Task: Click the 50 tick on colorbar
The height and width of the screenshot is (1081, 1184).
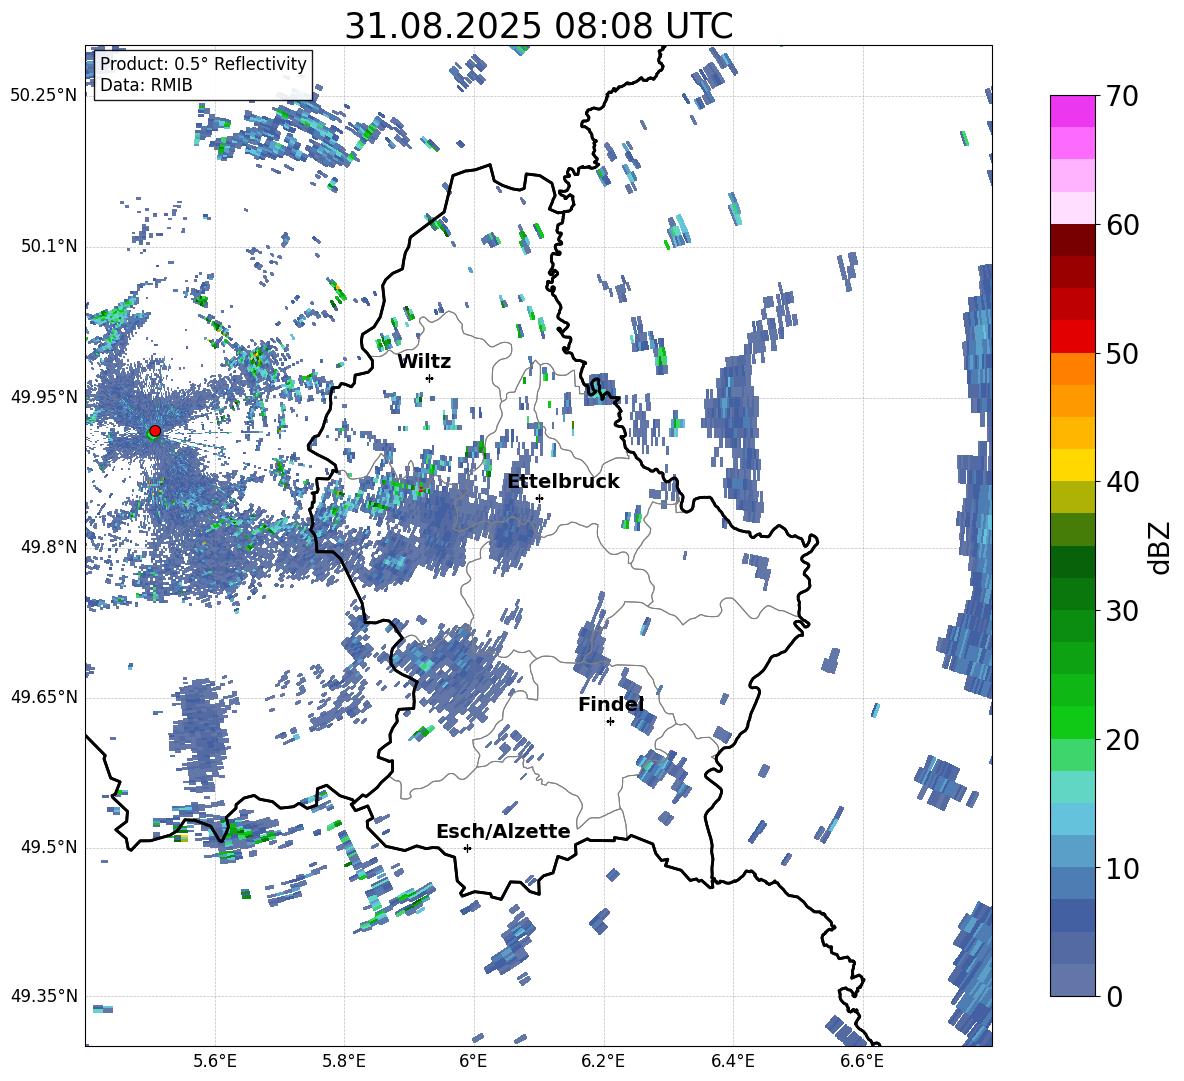Action: click(1122, 353)
